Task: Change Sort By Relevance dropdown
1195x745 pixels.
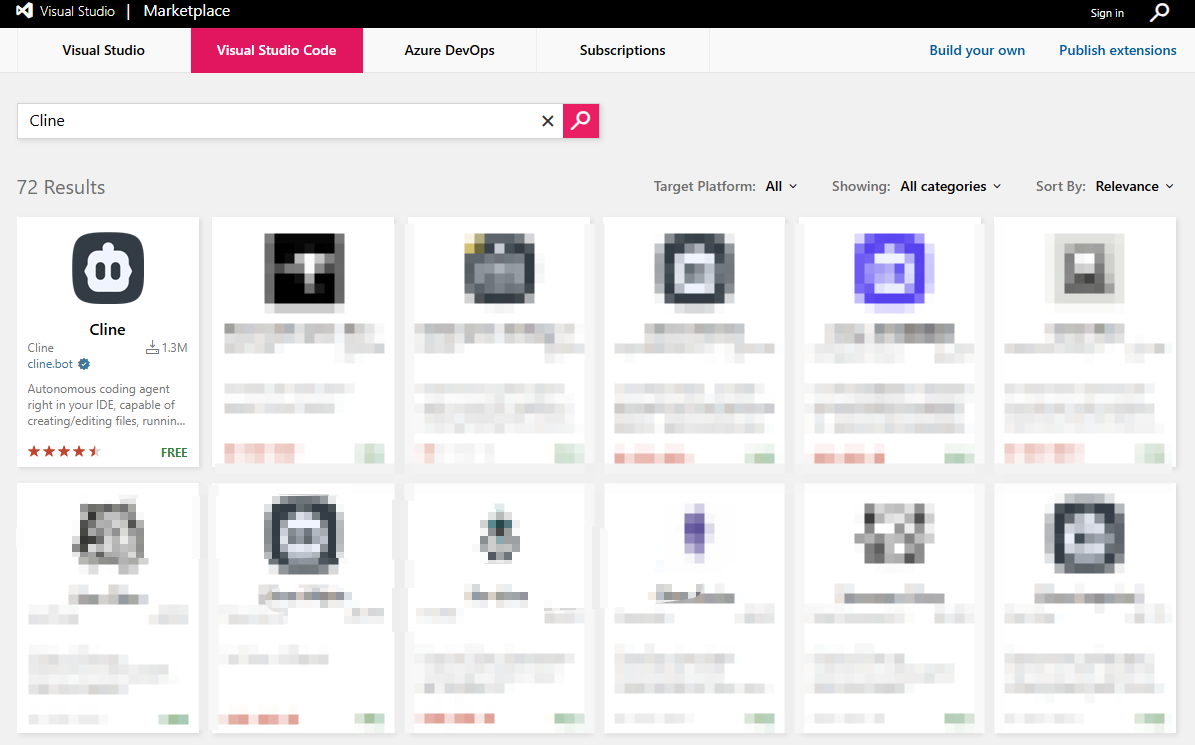Action: [x=1134, y=186]
